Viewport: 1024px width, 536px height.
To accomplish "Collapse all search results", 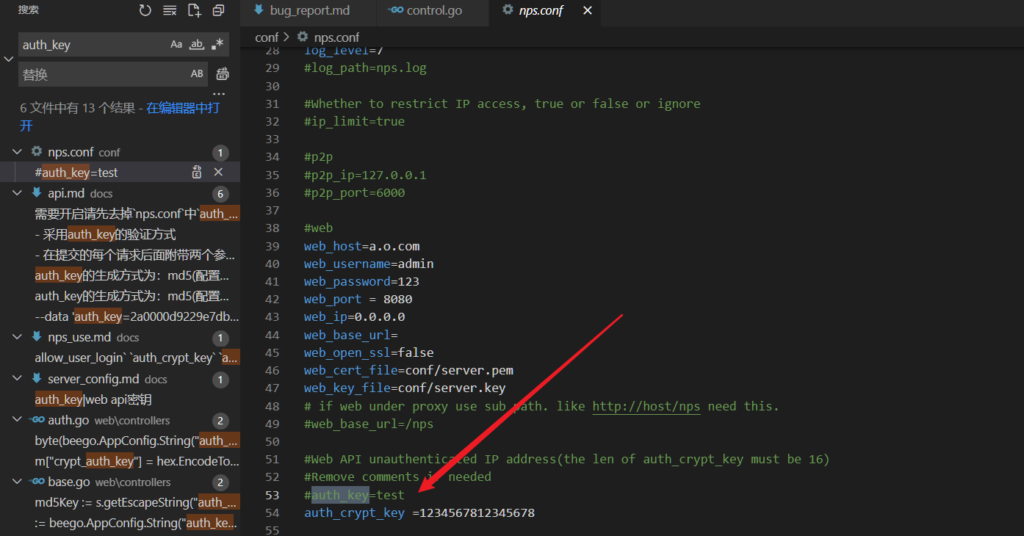I will click(218, 10).
